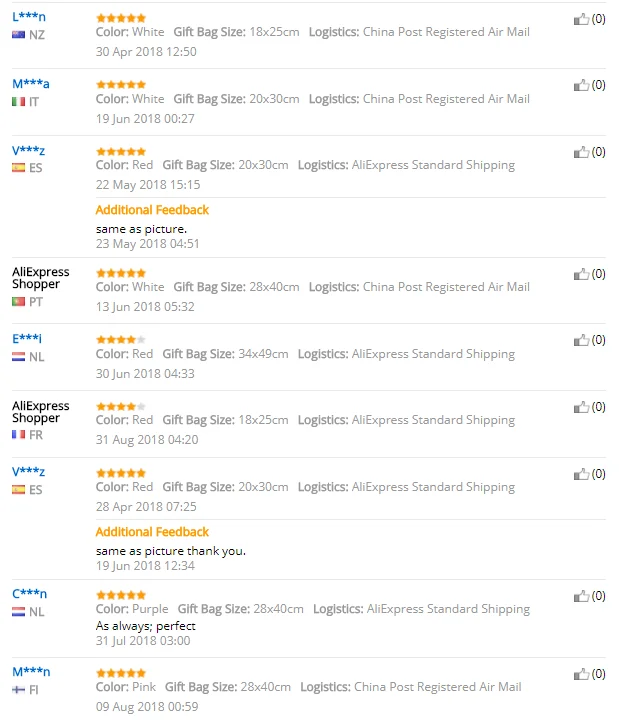619x722 pixels.
Task: Thumbs-up the AliExpress Shopper FR review
Action: point(581,407)
